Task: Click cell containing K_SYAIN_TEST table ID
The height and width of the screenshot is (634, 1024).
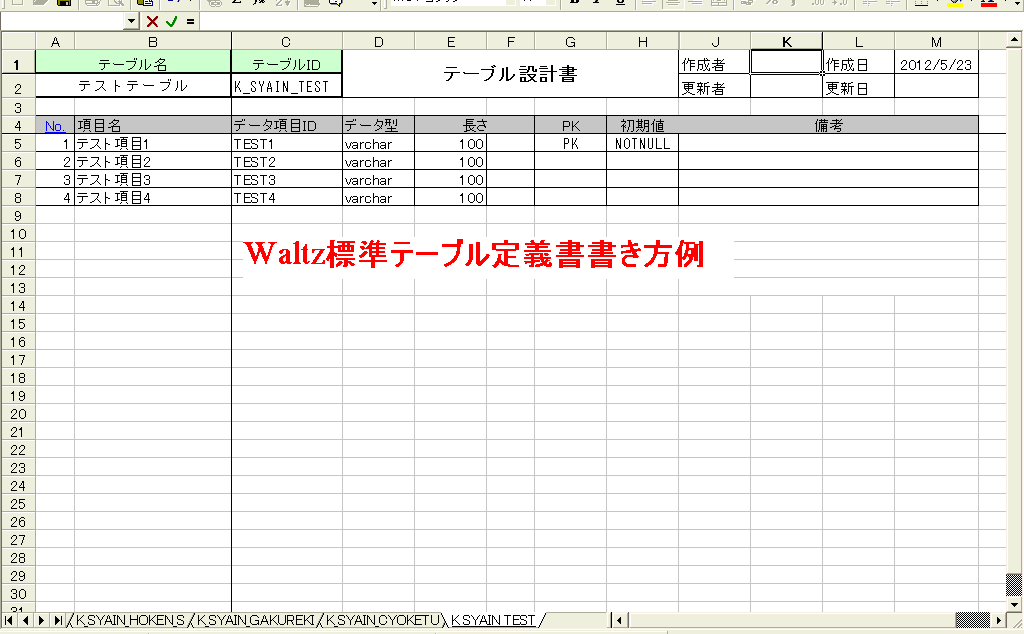Action: [x=286, y=87]
